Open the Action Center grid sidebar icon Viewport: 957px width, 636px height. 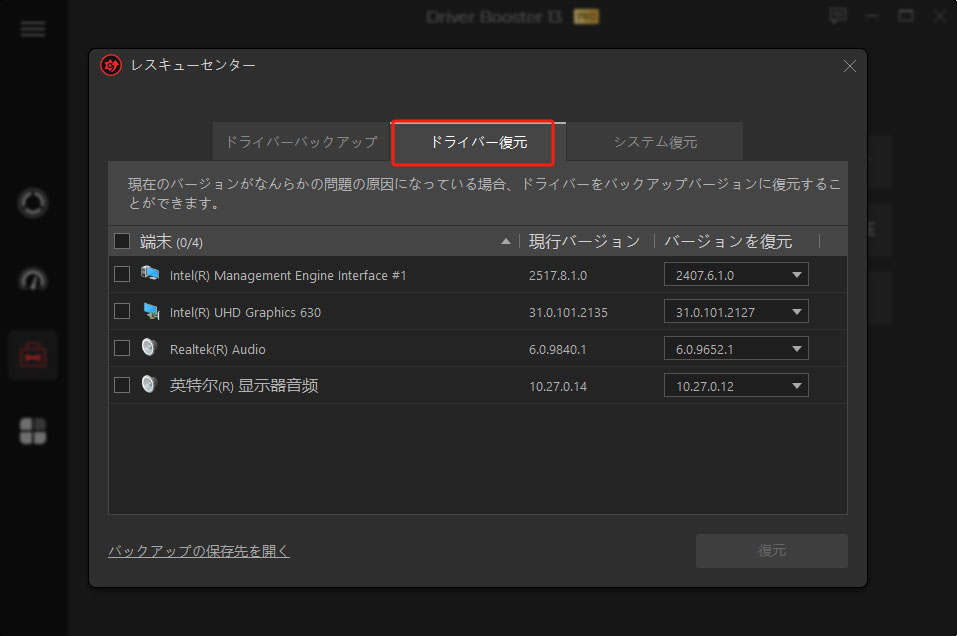[33, 431]
